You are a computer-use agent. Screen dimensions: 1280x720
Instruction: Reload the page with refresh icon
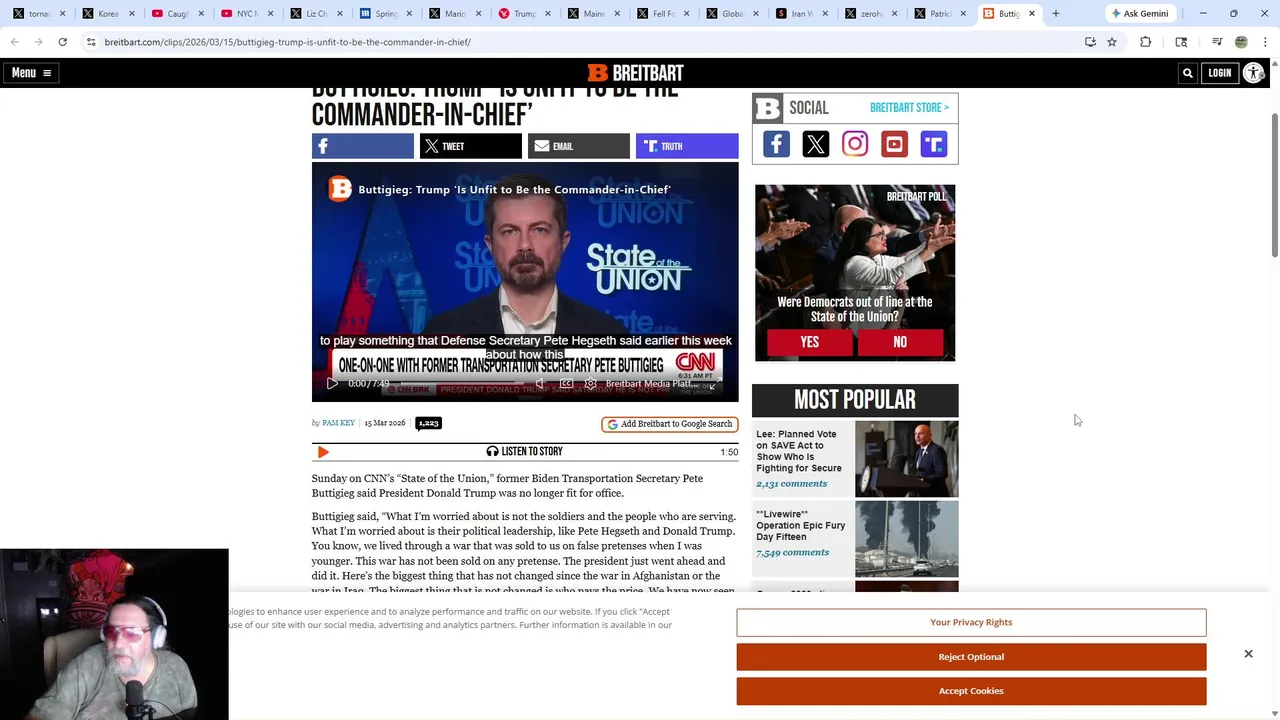[x=62, y=42]
